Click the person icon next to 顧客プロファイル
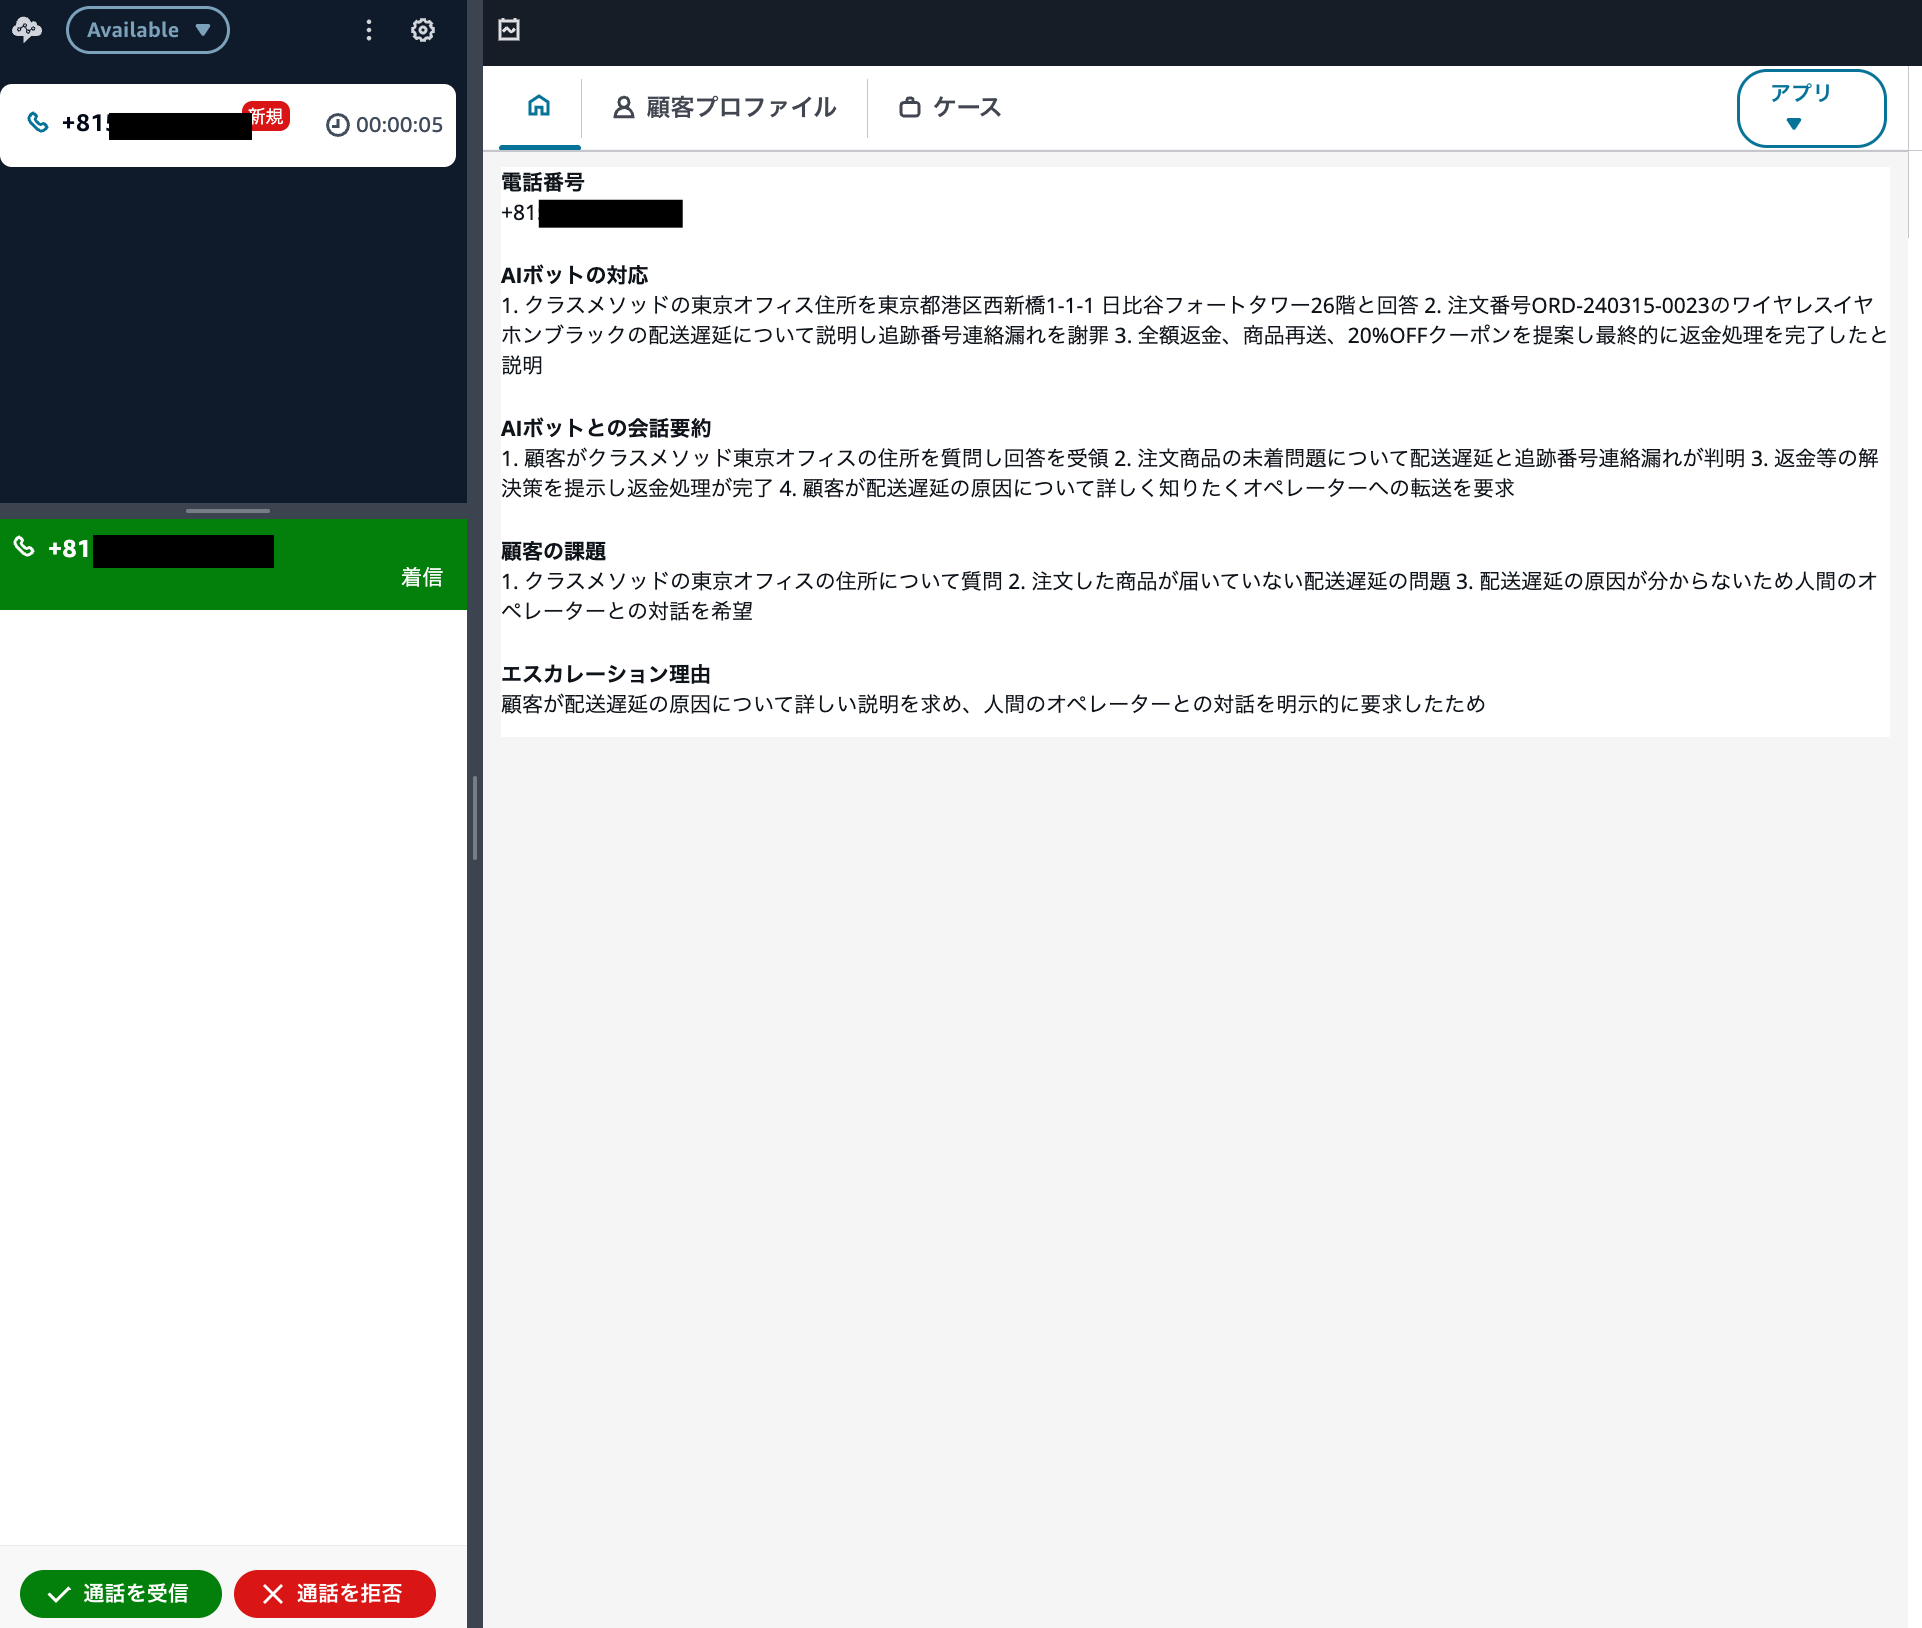This screenshot has height=1628, width=1922. coord(624,107)
